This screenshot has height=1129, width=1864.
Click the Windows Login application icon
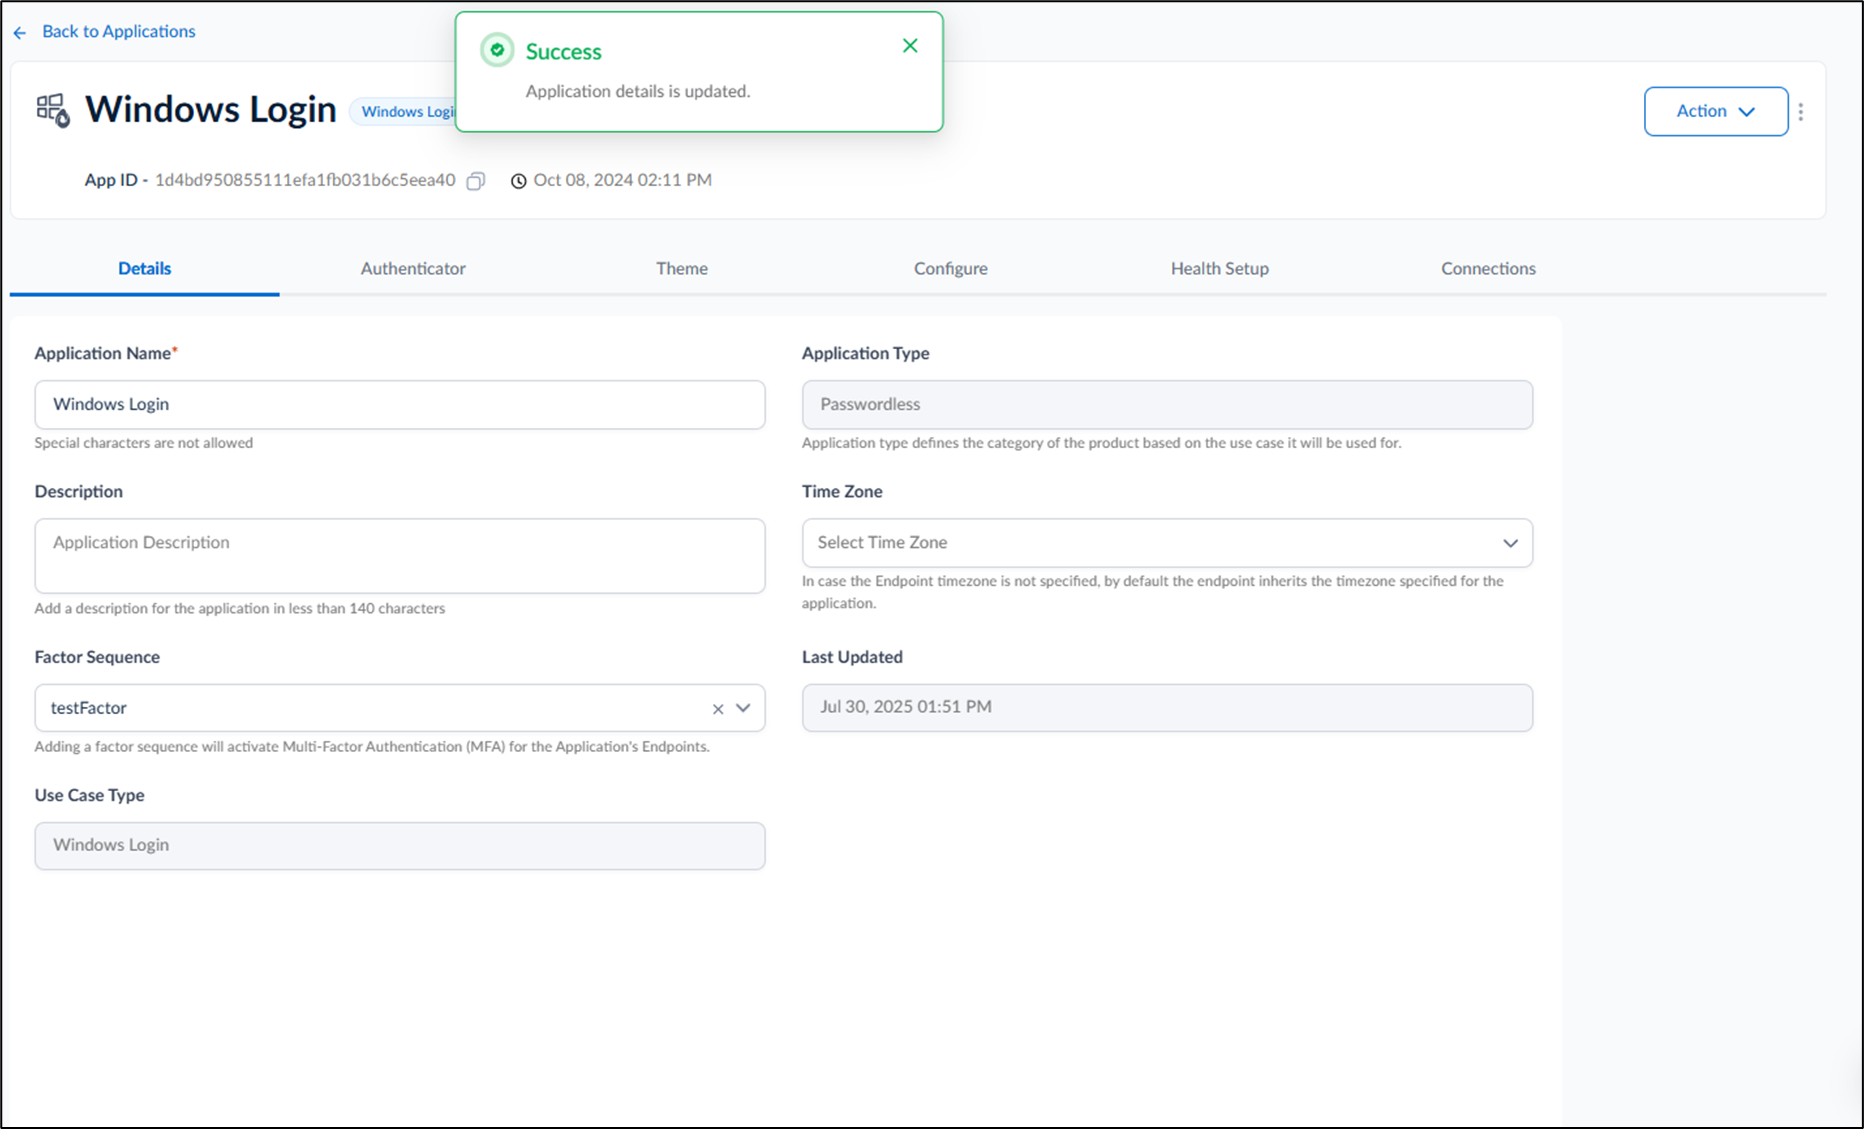[x=53, y=110]
